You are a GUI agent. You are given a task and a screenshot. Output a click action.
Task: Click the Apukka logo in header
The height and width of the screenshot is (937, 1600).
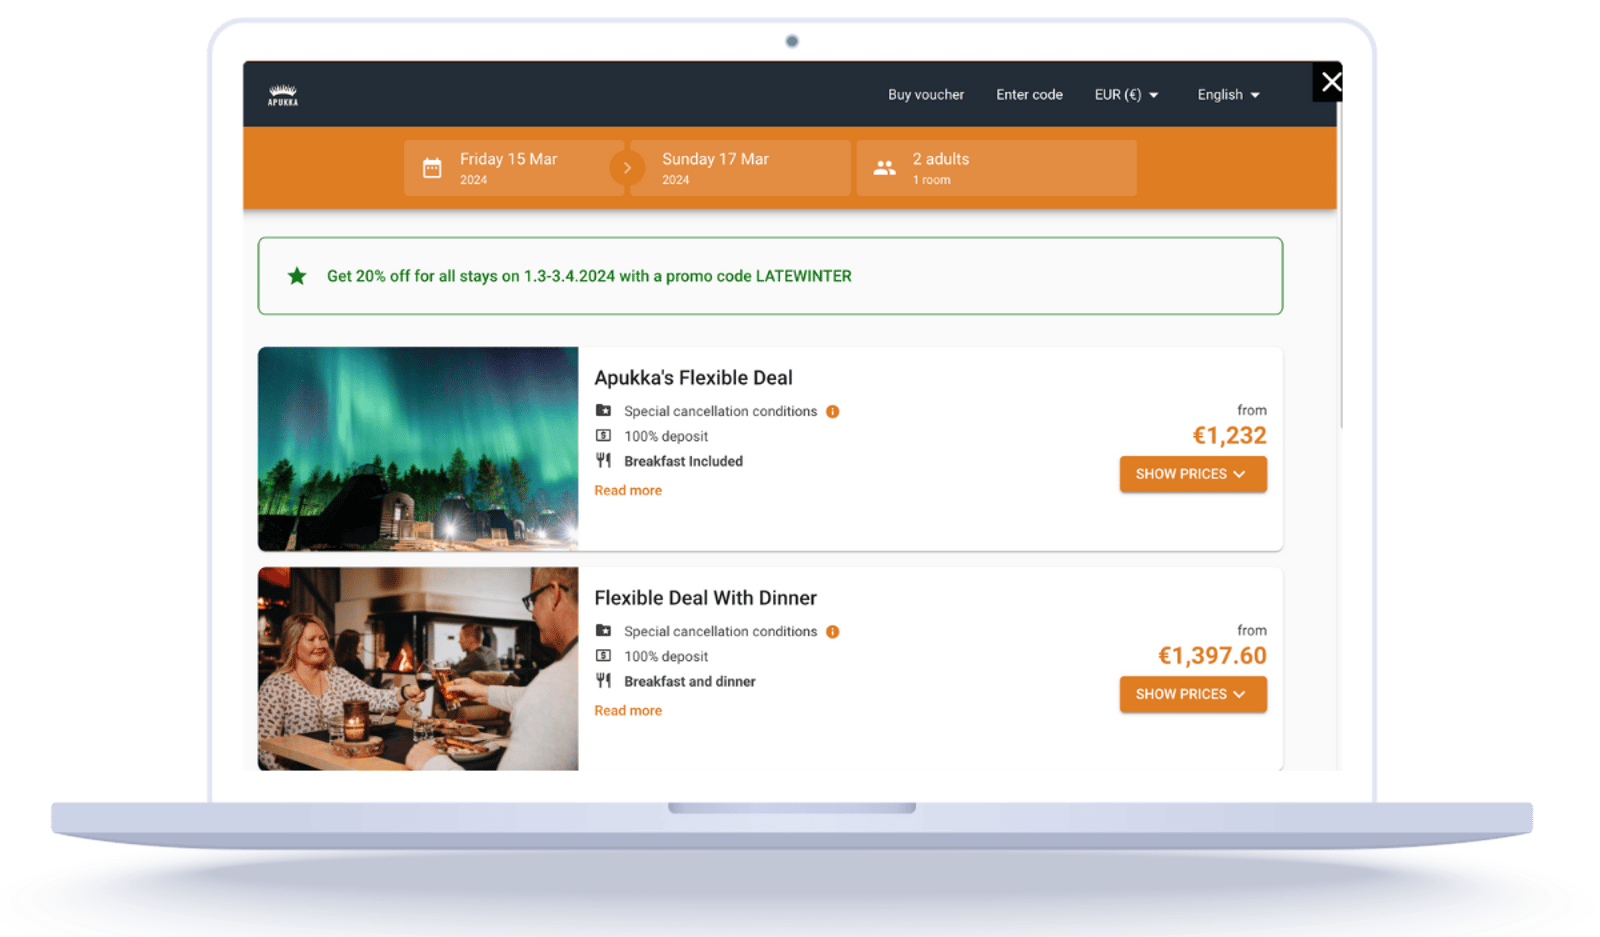(x=283, y=95)
